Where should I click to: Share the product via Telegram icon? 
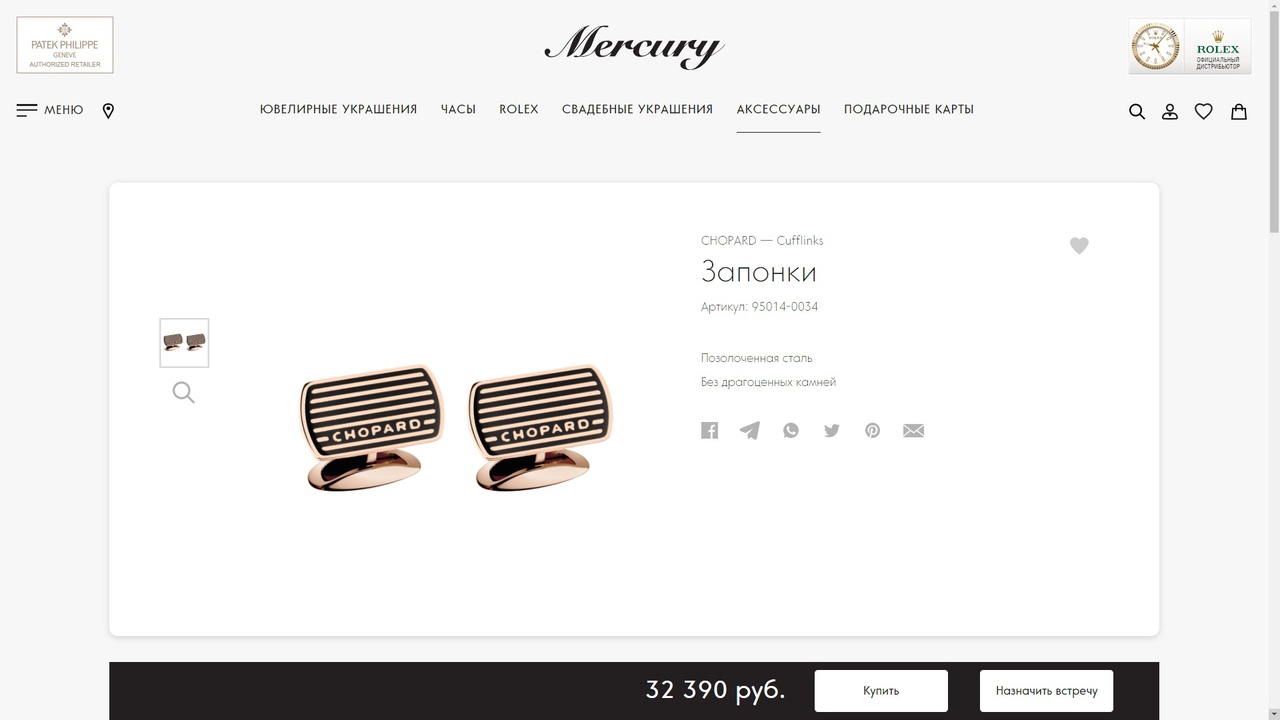(x=750, y=430)
